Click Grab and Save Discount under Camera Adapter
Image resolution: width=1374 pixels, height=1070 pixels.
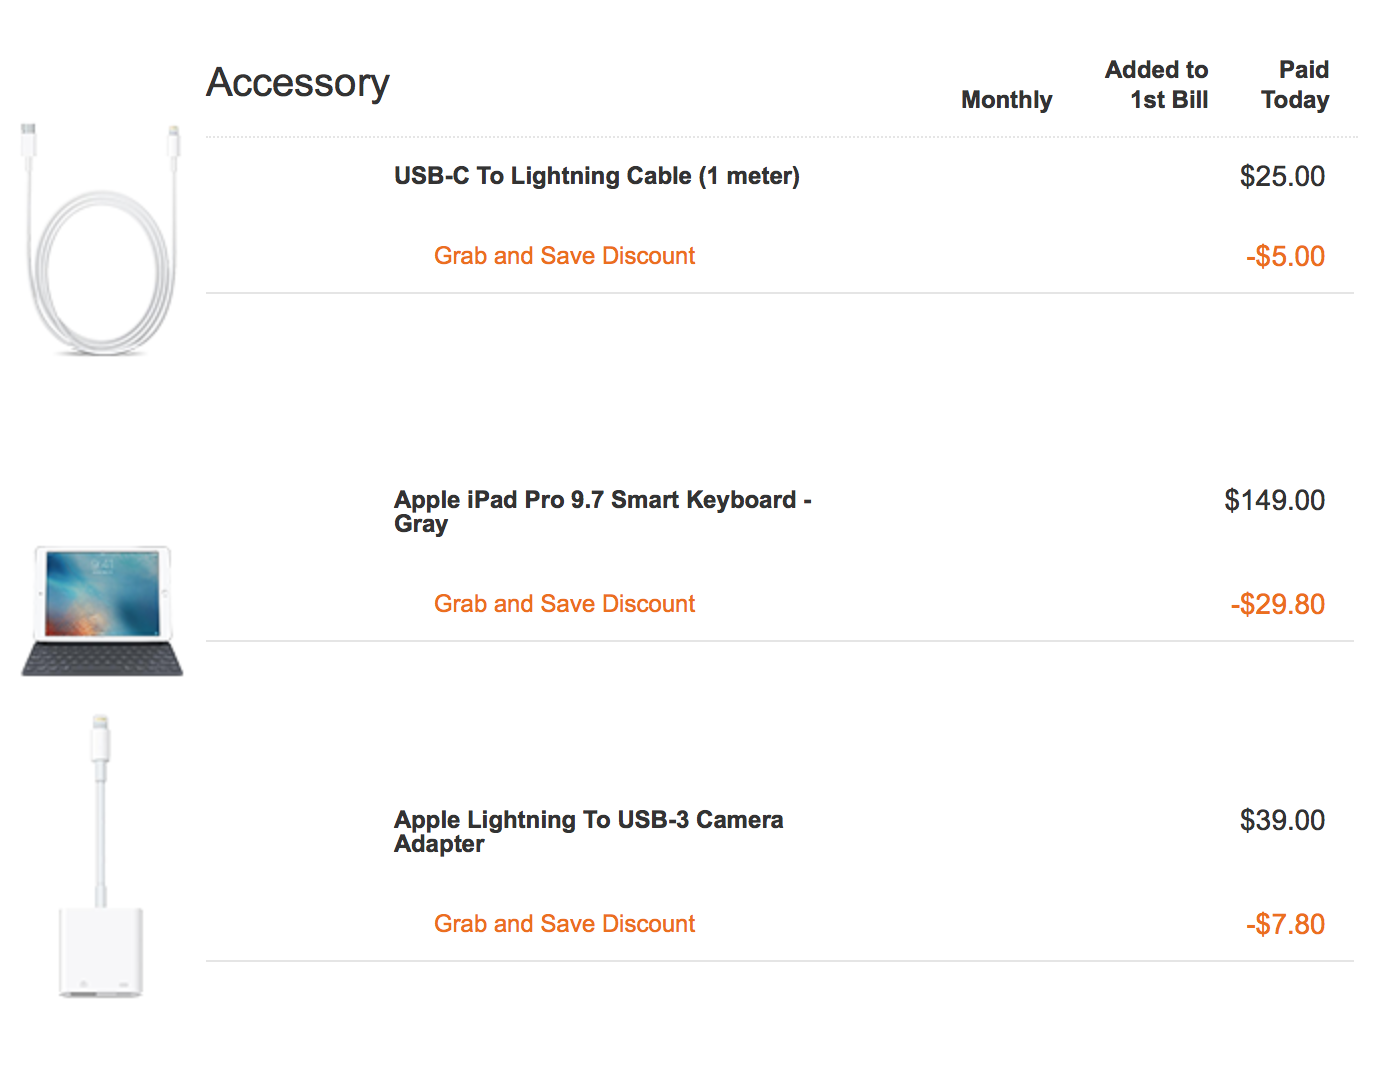(x=564, y=924)
